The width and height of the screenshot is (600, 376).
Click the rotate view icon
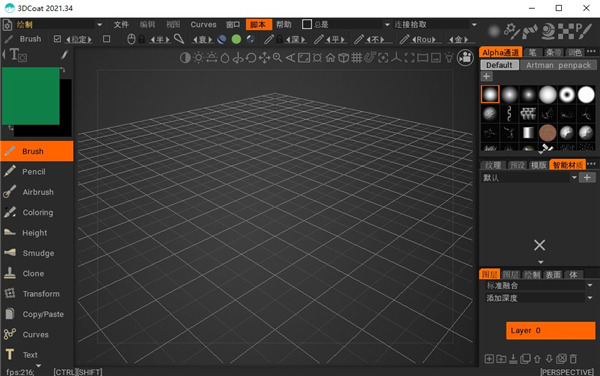pos(251,58)
